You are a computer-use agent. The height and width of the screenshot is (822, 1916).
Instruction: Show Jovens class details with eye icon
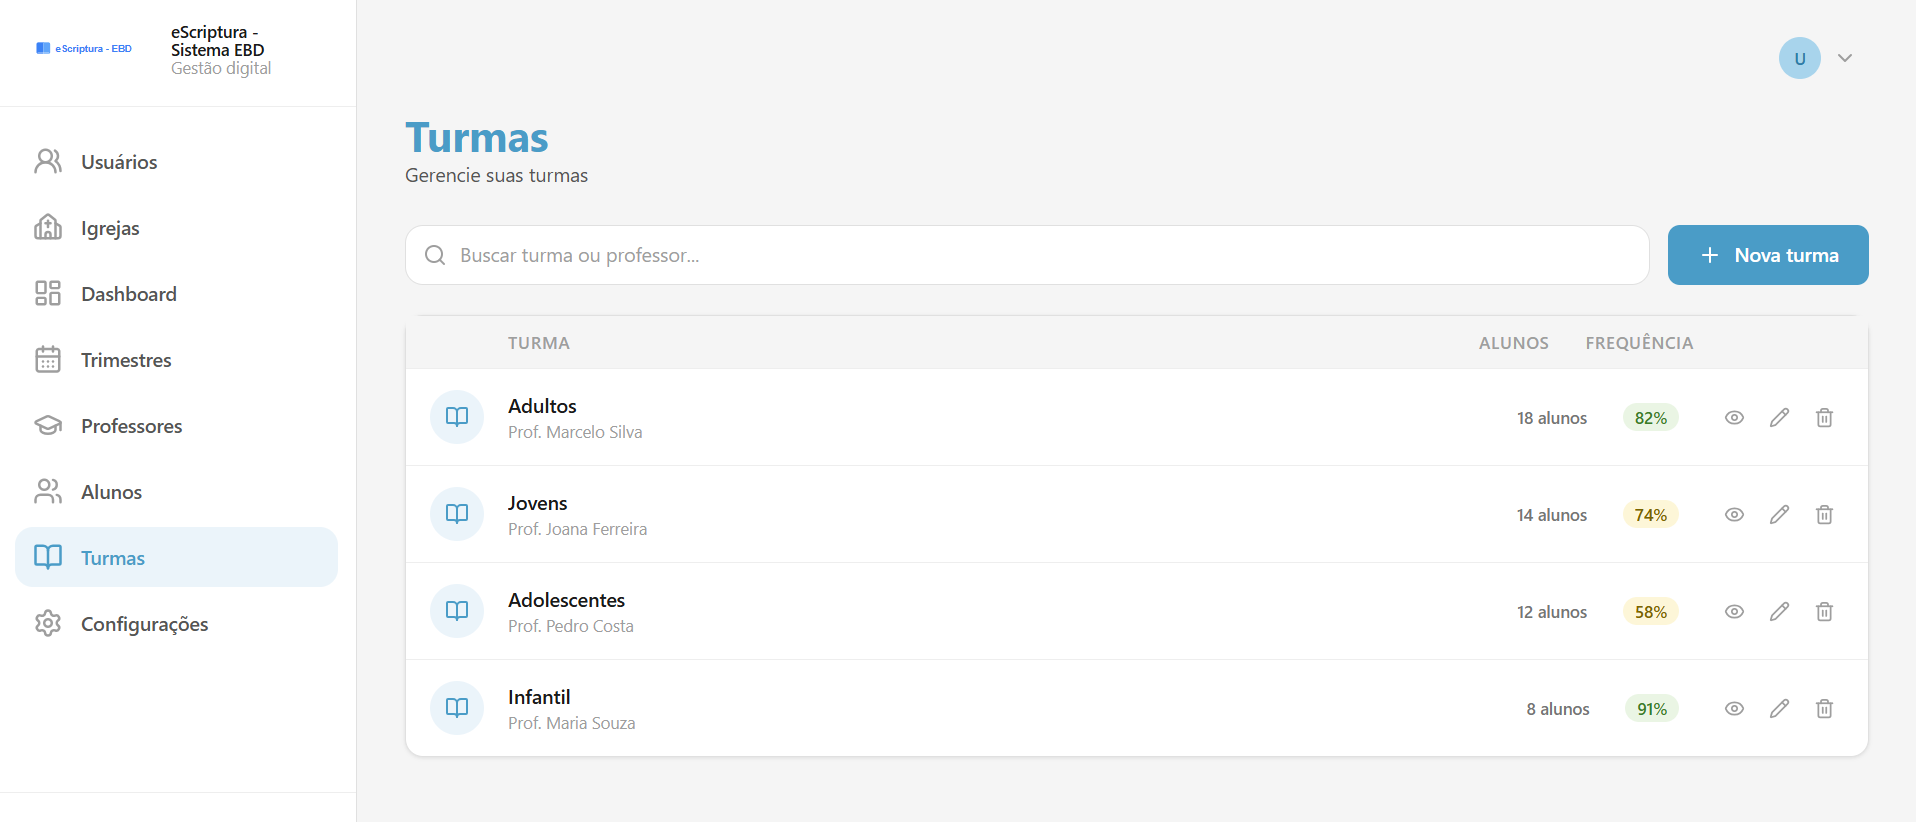pos(1734,515)
